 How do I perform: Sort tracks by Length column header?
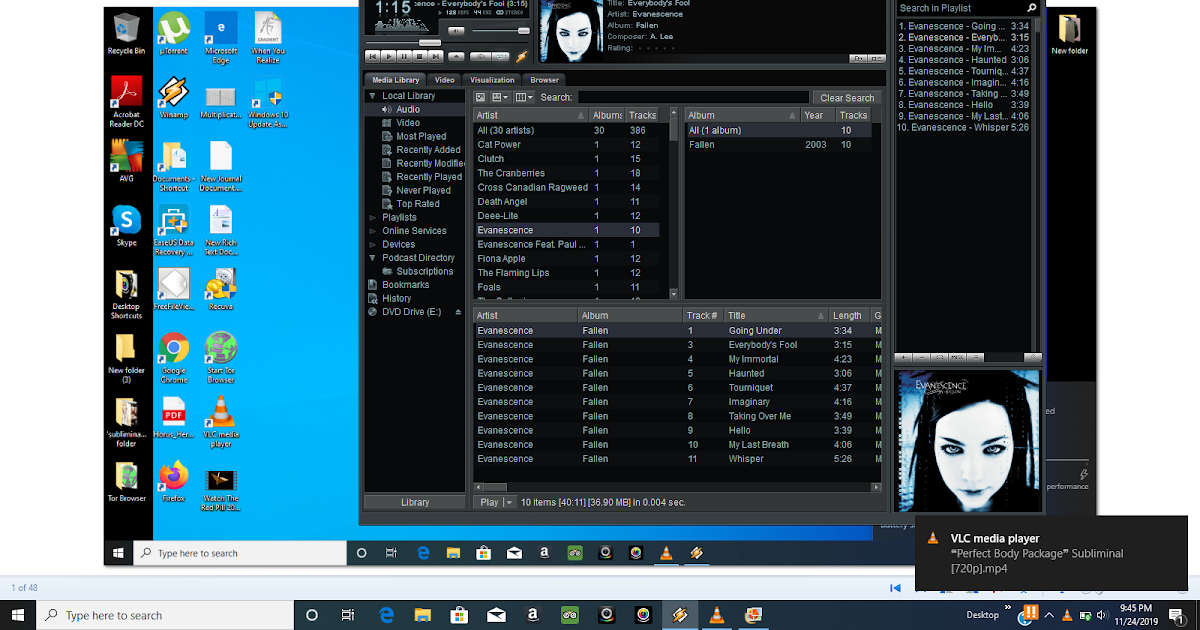(x=849, y=315)
